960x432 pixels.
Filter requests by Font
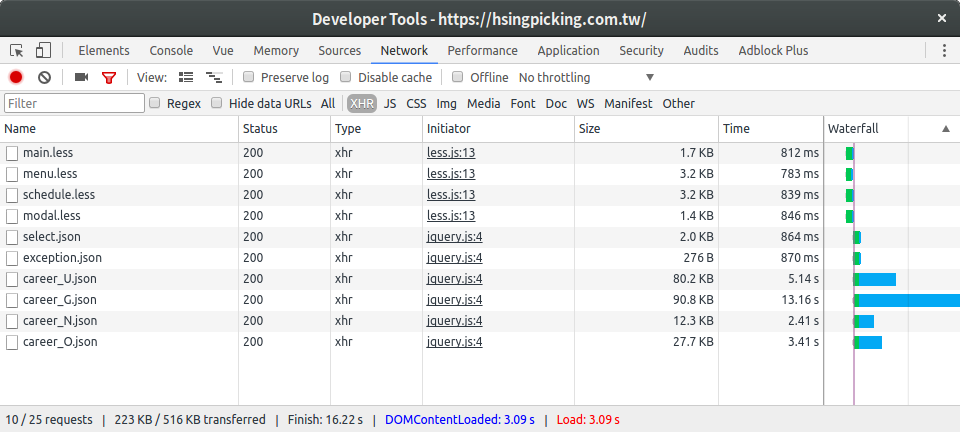point(523,103)
